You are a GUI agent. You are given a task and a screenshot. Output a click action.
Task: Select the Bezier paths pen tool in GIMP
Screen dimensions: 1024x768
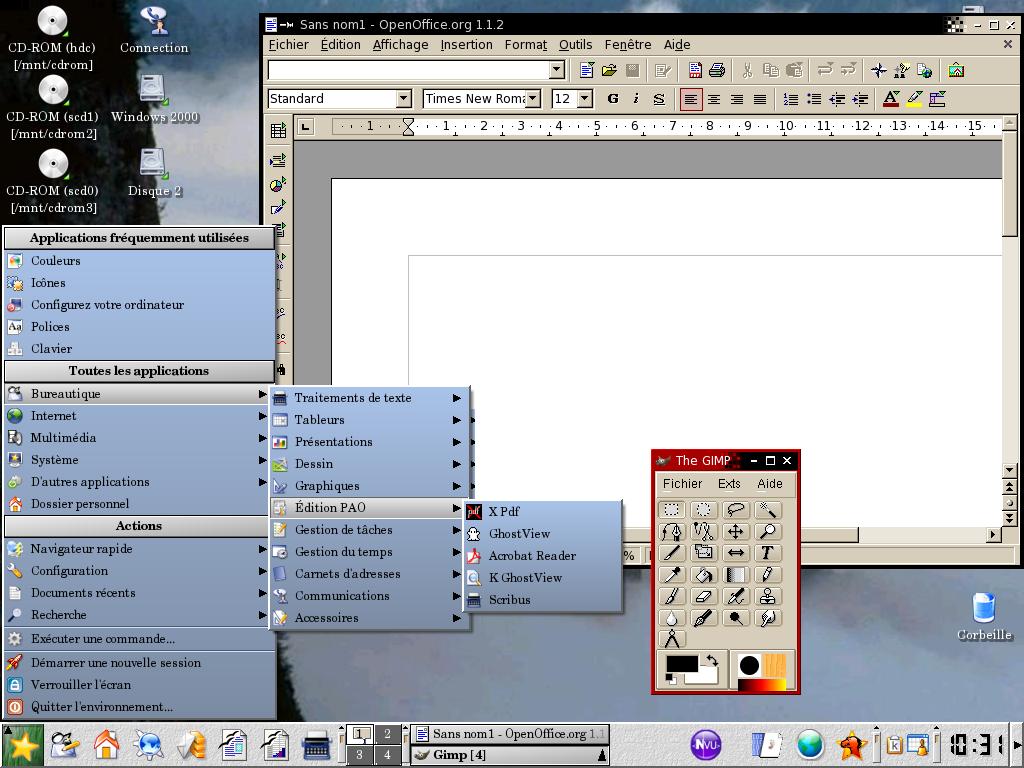671,532
